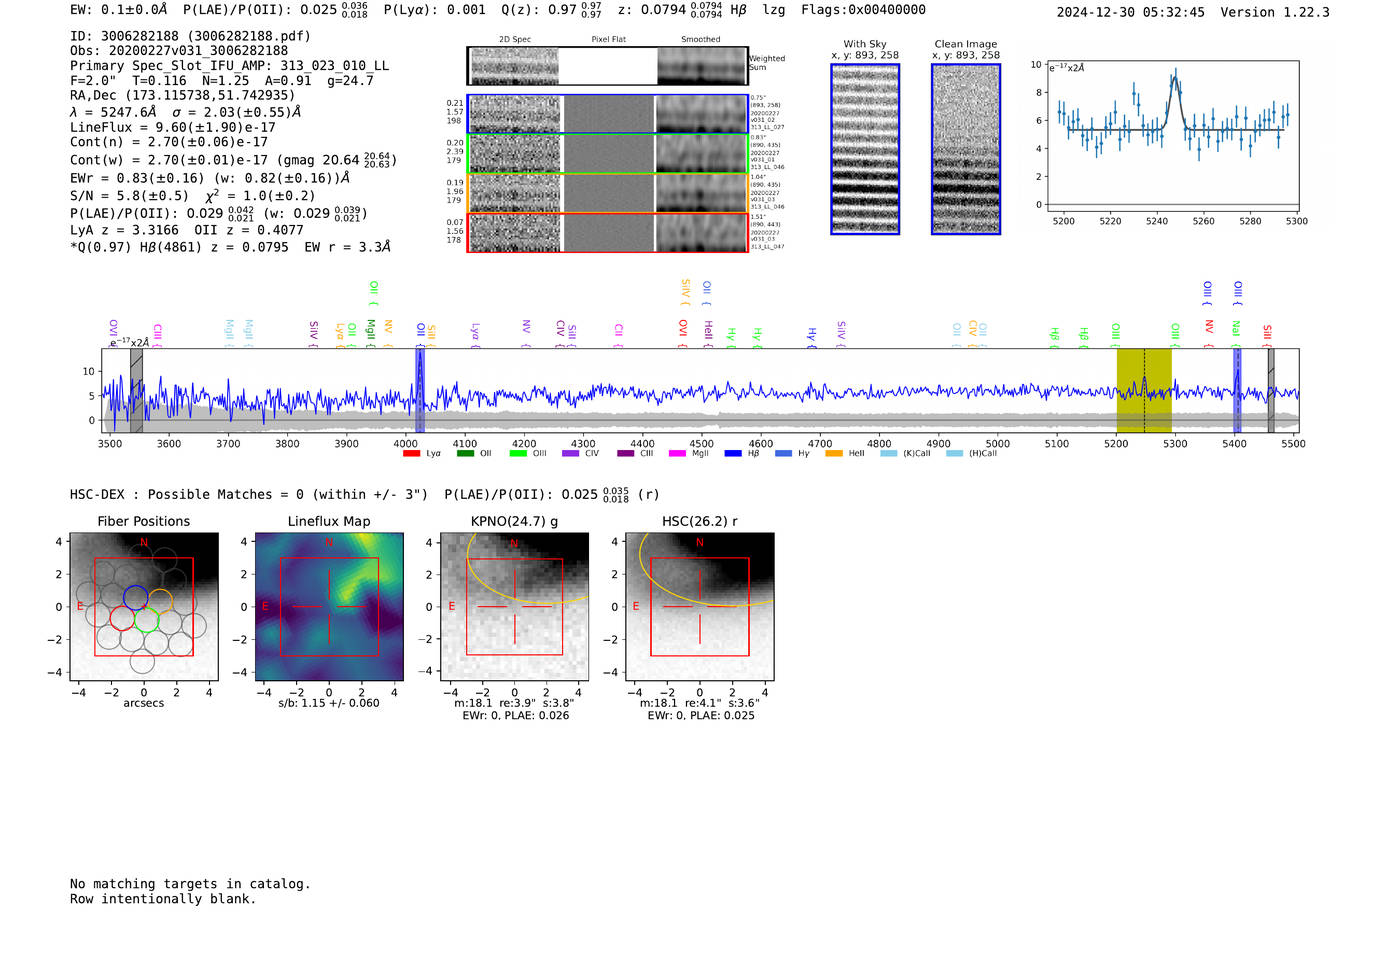This screenshot has width=1400, height=953.
Task: Open the KPNO(24.7) g cutout image
Action: click(x=515, y=607)
